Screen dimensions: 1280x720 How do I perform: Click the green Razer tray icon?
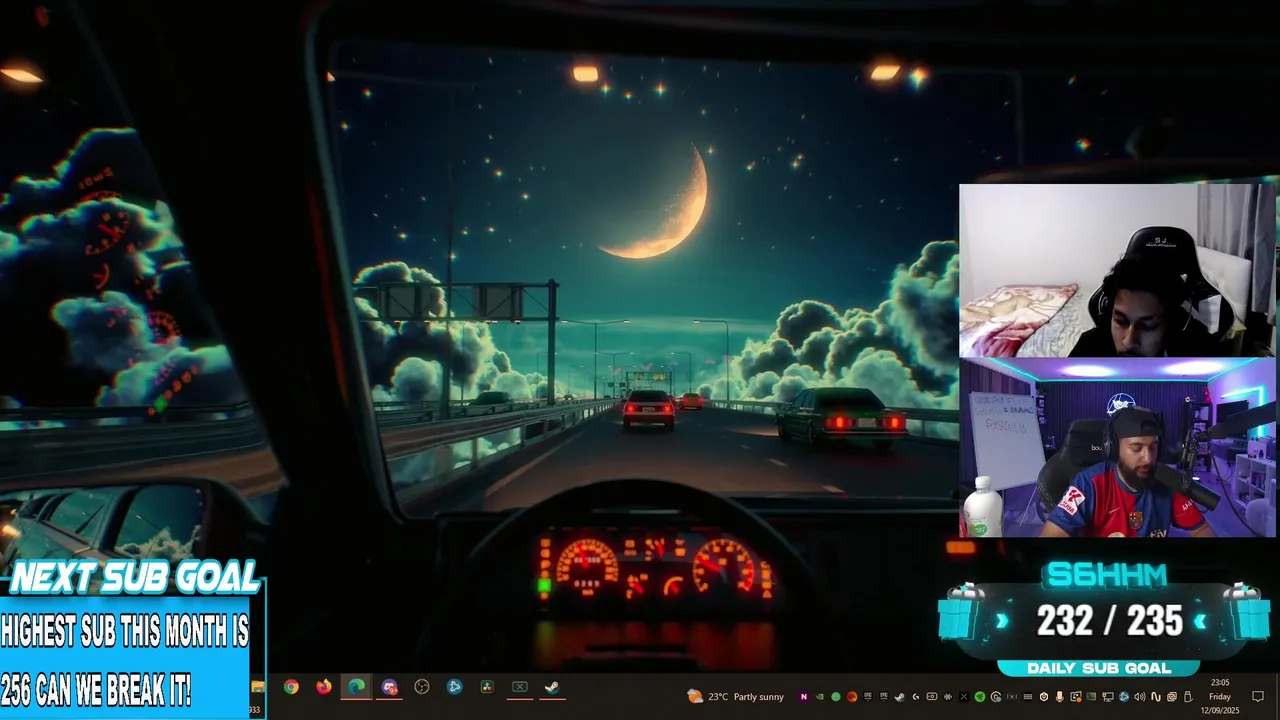coord(979,697)
